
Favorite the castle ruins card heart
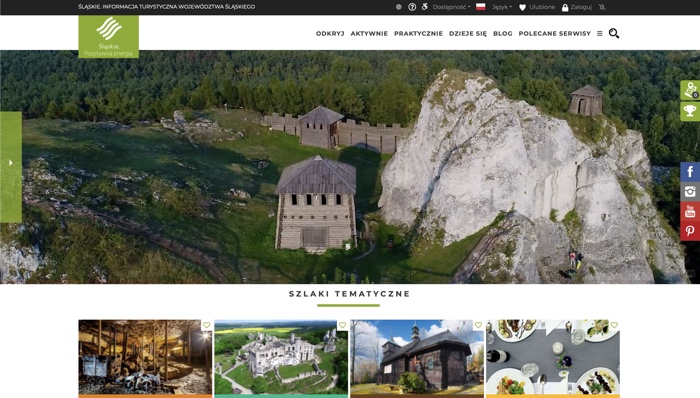[x=342, y=325]
